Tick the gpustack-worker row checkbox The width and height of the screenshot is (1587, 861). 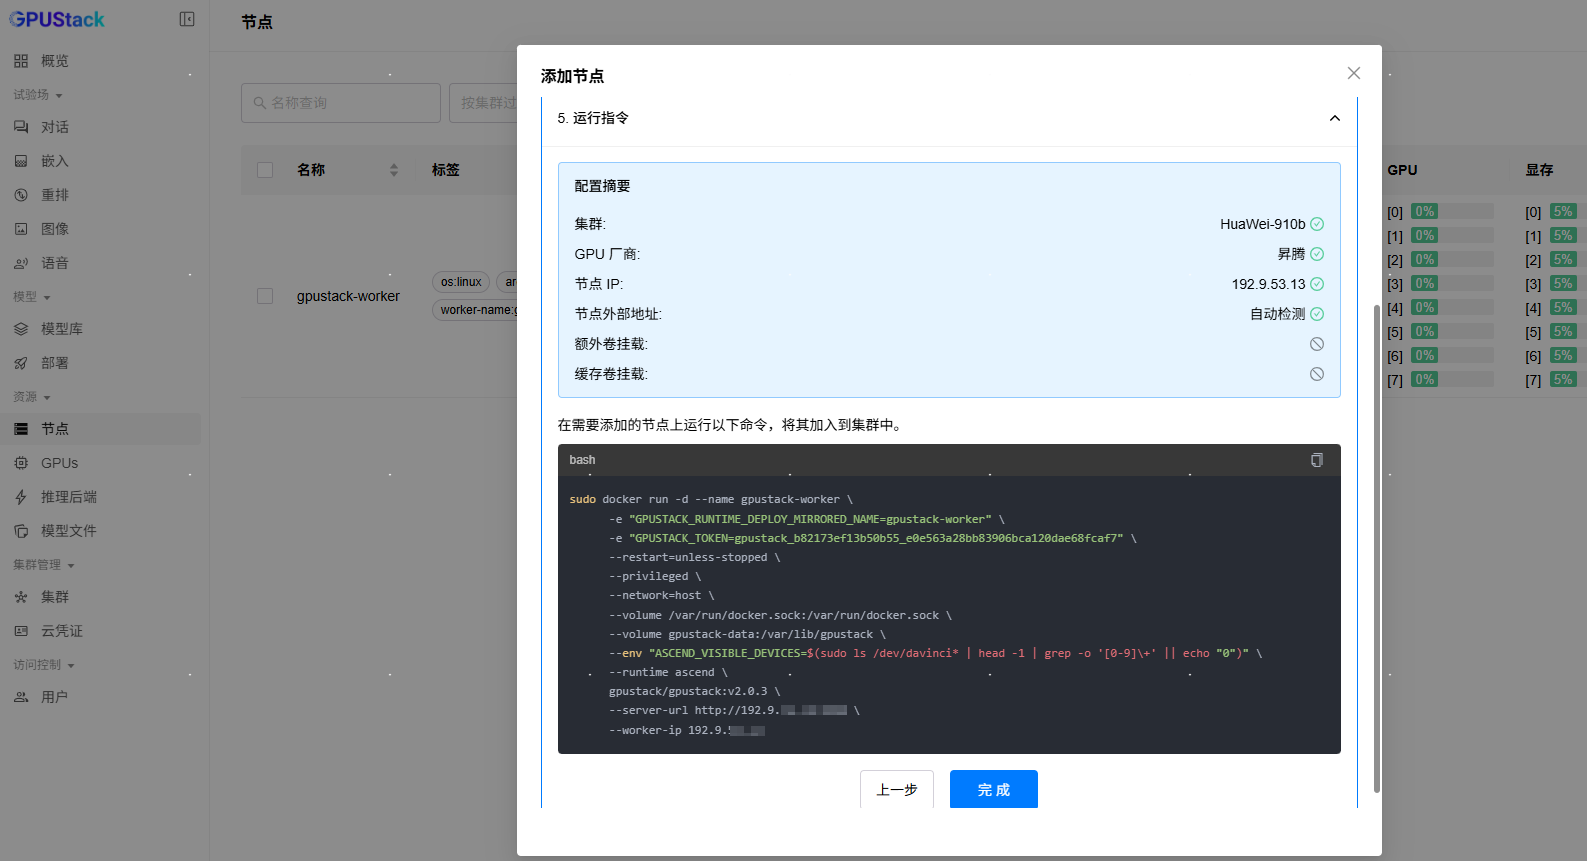click(x=265, y=296)
